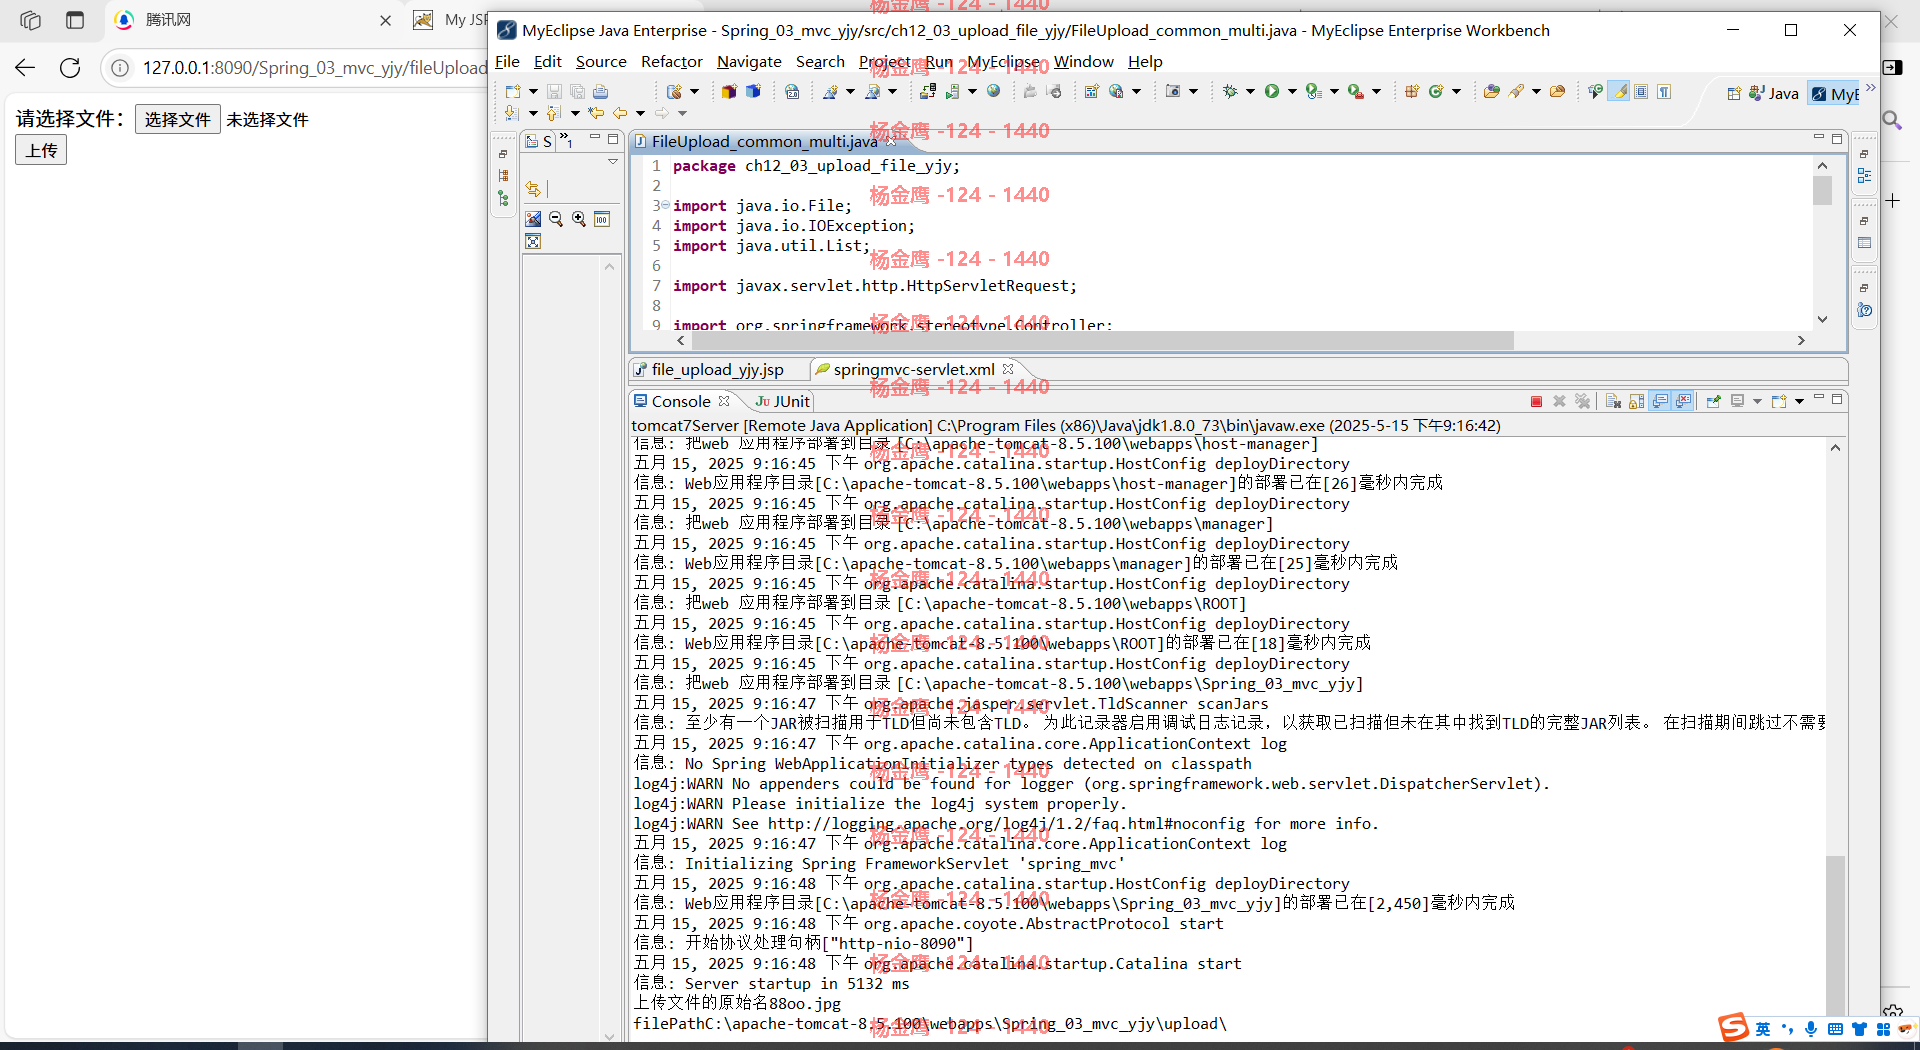Screen dimensions: 1920x1050
Task: Click the search magnifier right of MyEclipse window
Action: point(1892,120)
